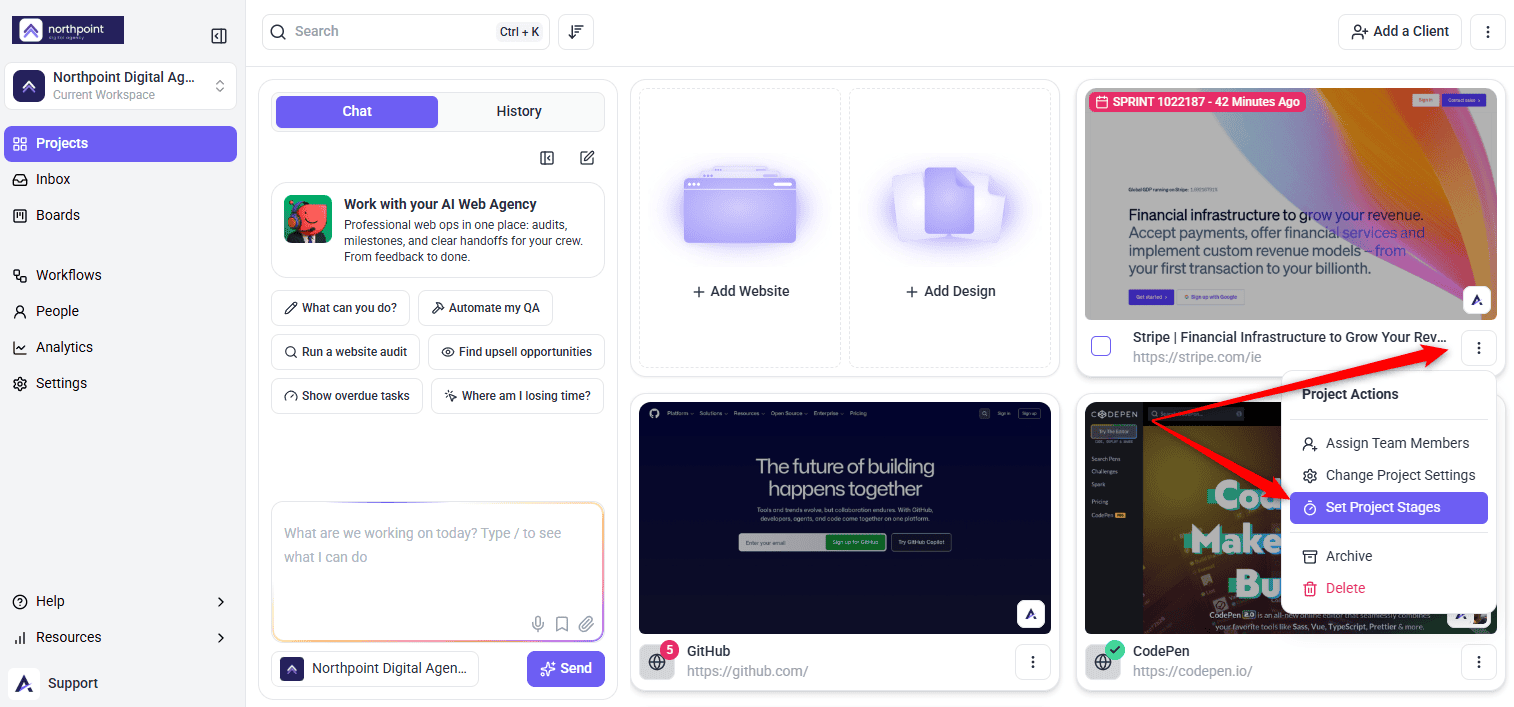Click the attachment paperclip icon in chat input
Image resolution: width=1514 pixels, height=707 pixels.
586,624
